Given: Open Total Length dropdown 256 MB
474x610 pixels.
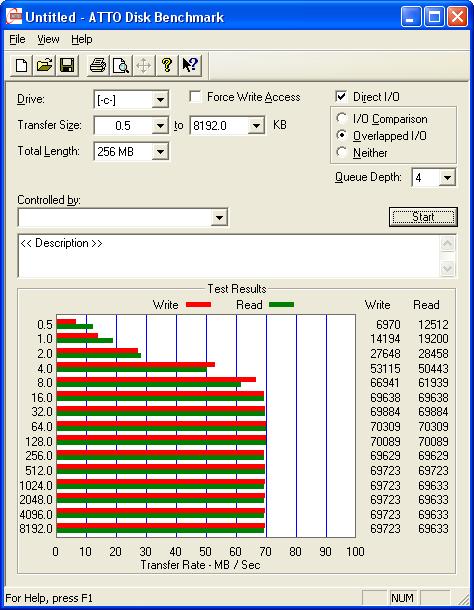Looking at the screenshot, I should [x=160, y=152].
